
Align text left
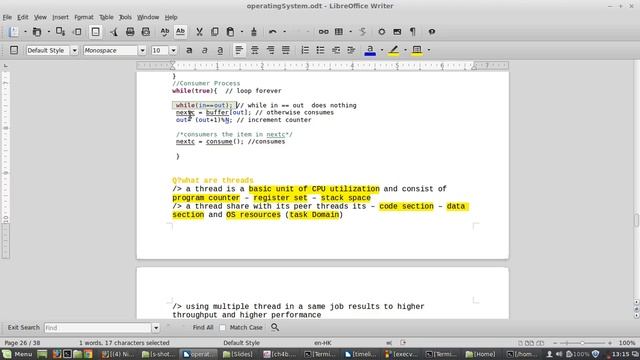[239, 50]
